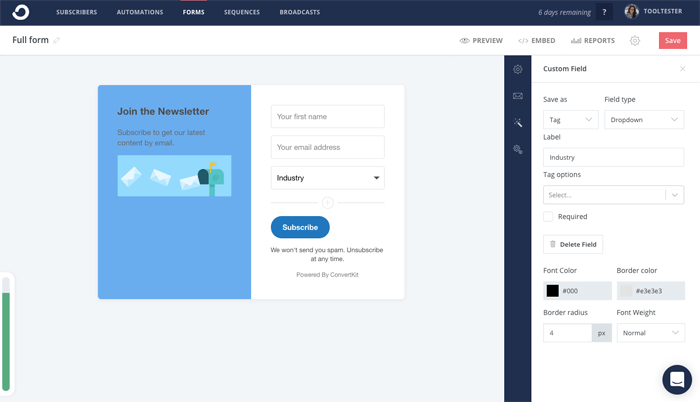Open the black Font Color swatch
The image size is (700, 402).
click(552, 291)
